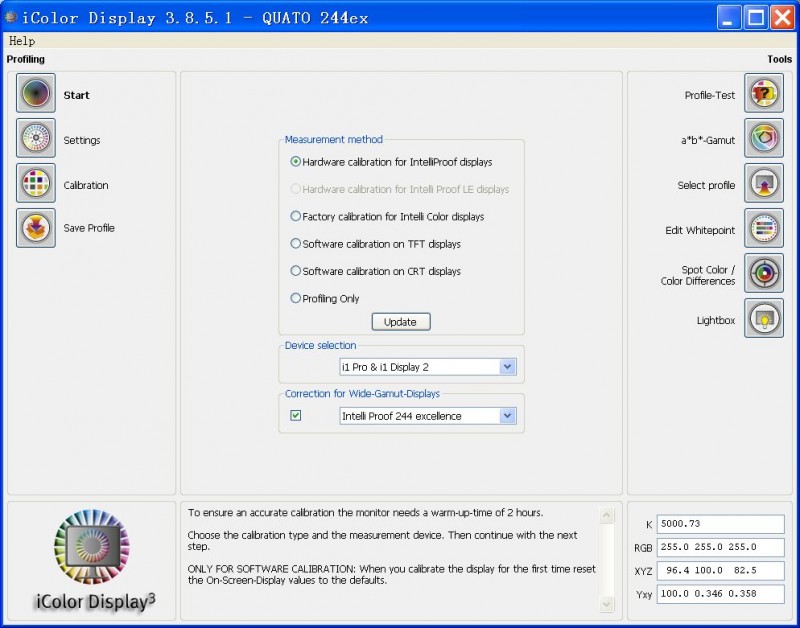
Task: Click the Start profiling icon
Action: (36, 94)
